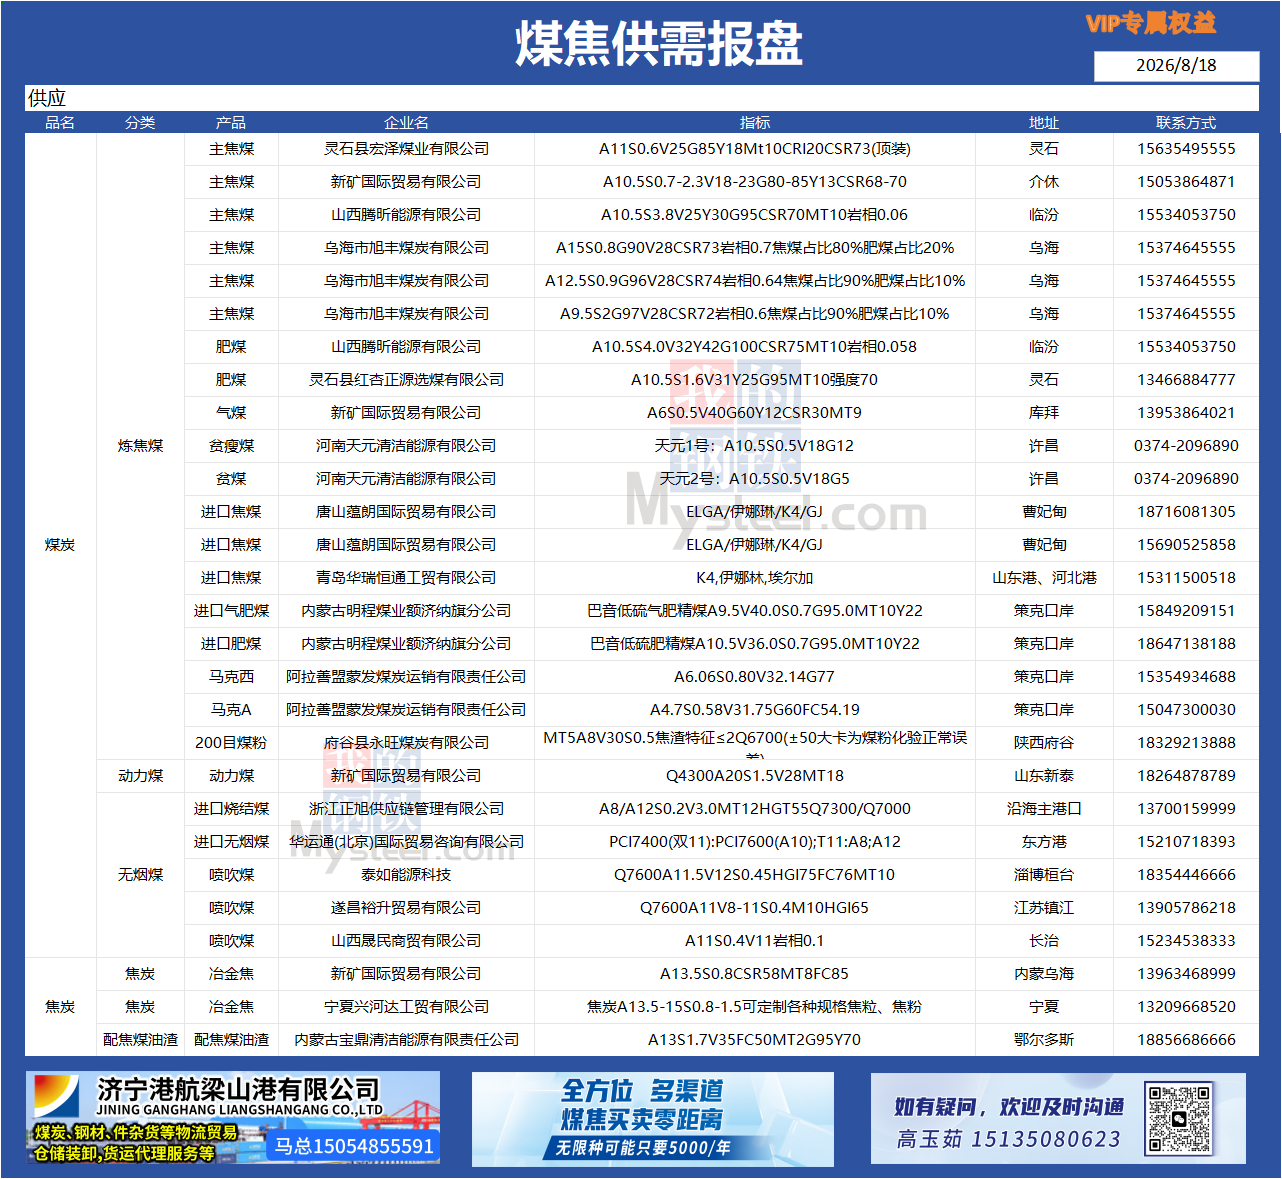Screen dimensions: 1282x1179
Task: Click the 无烟煤 category cell
Action: 140,875
